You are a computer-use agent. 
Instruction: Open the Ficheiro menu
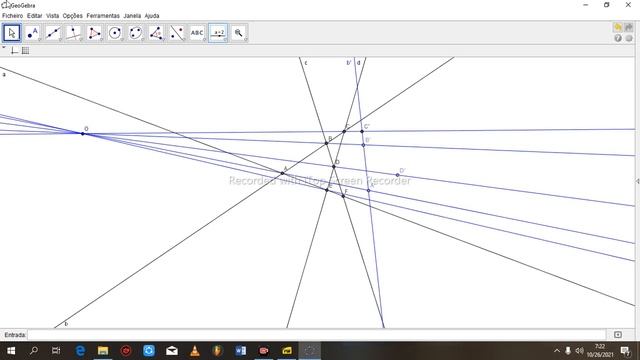(13, 16)
